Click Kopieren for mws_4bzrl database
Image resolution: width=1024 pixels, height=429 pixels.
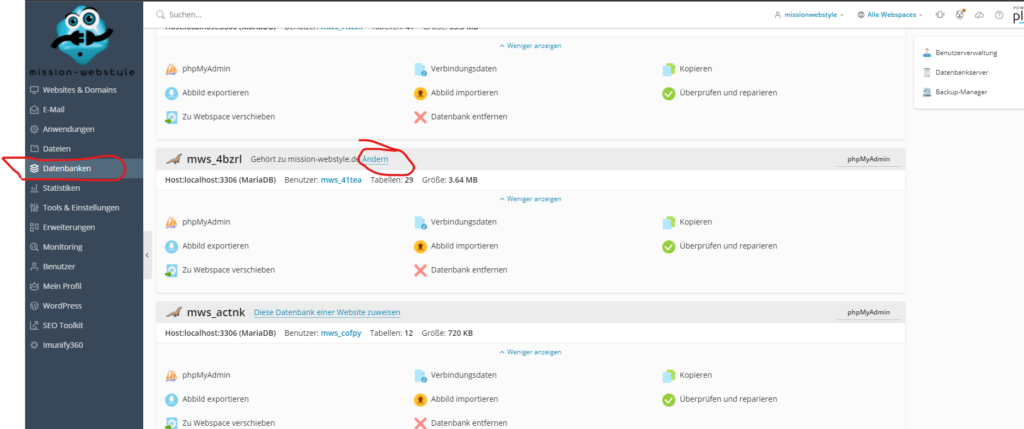coord(691,222)
